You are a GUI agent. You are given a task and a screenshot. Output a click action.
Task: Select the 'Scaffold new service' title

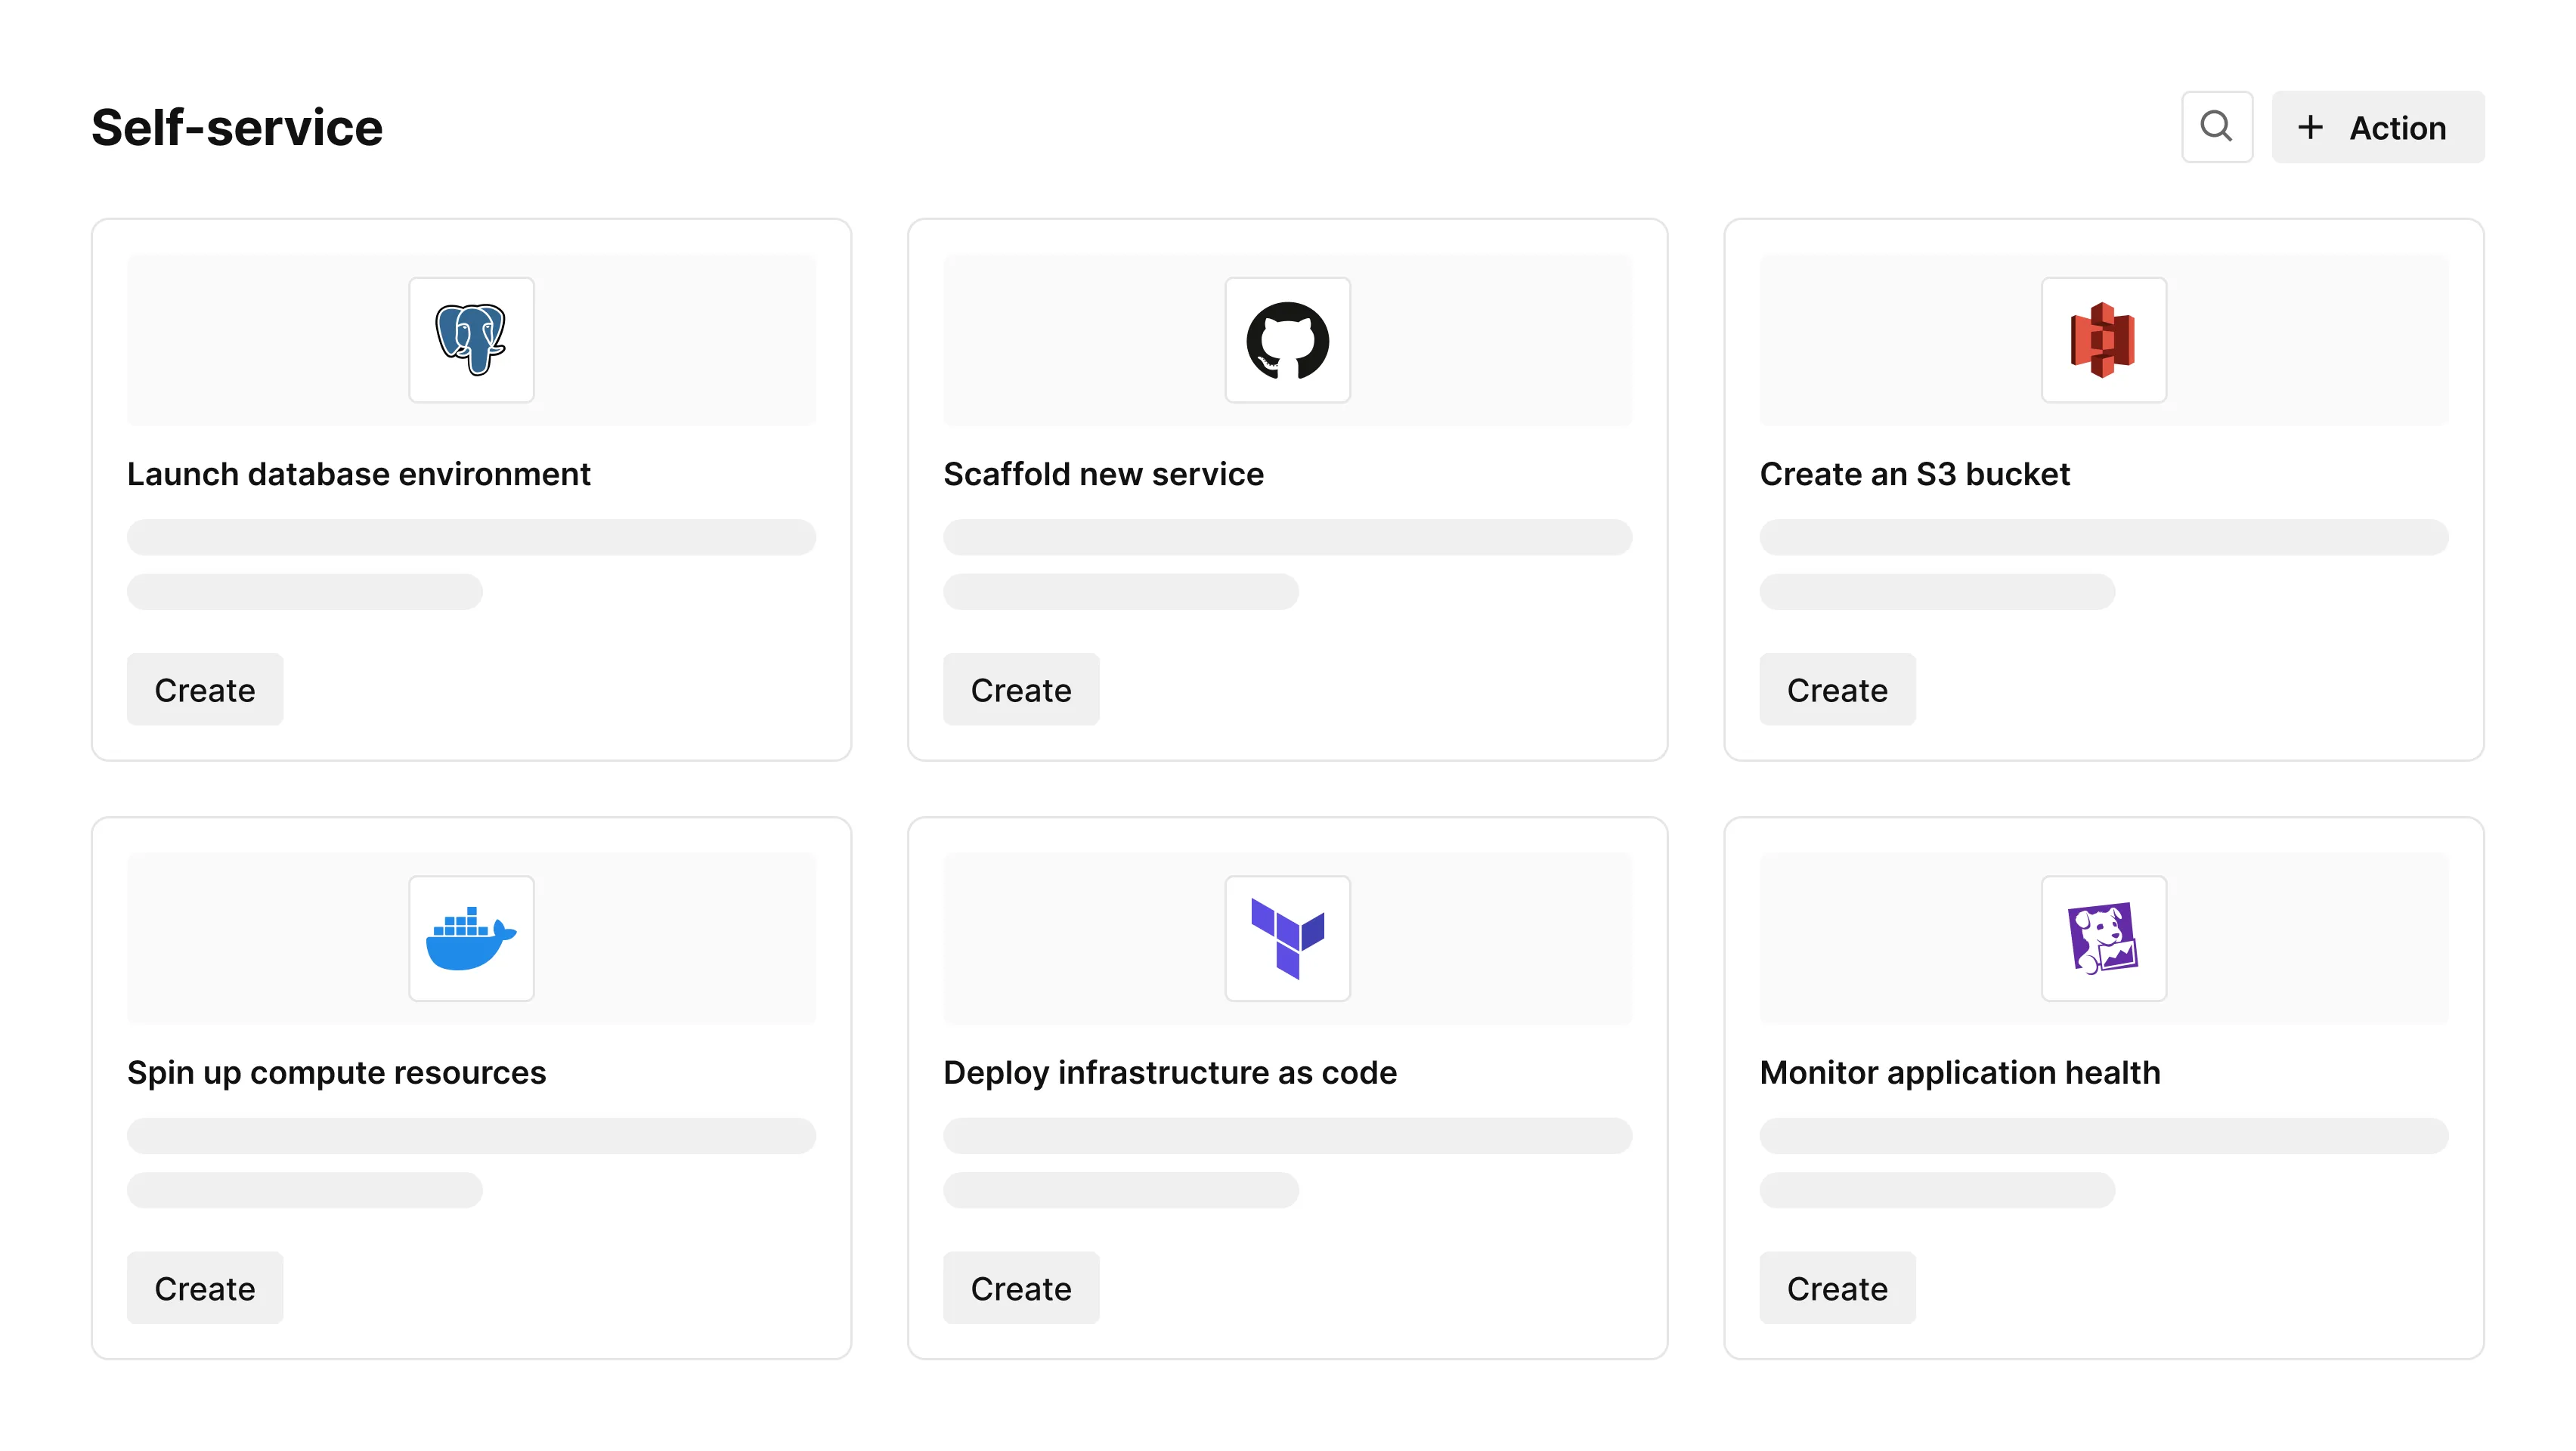(x=1103, y=474)
